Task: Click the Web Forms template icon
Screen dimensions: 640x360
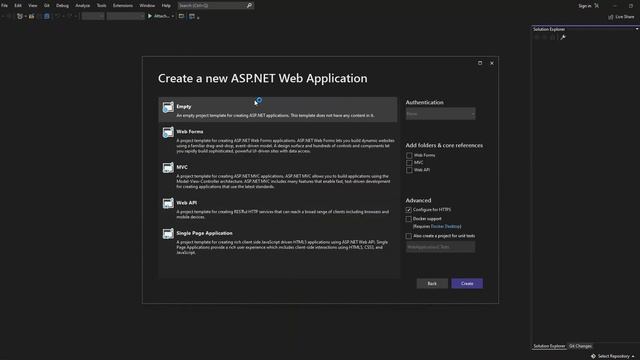Action: (x=168, y=132)
